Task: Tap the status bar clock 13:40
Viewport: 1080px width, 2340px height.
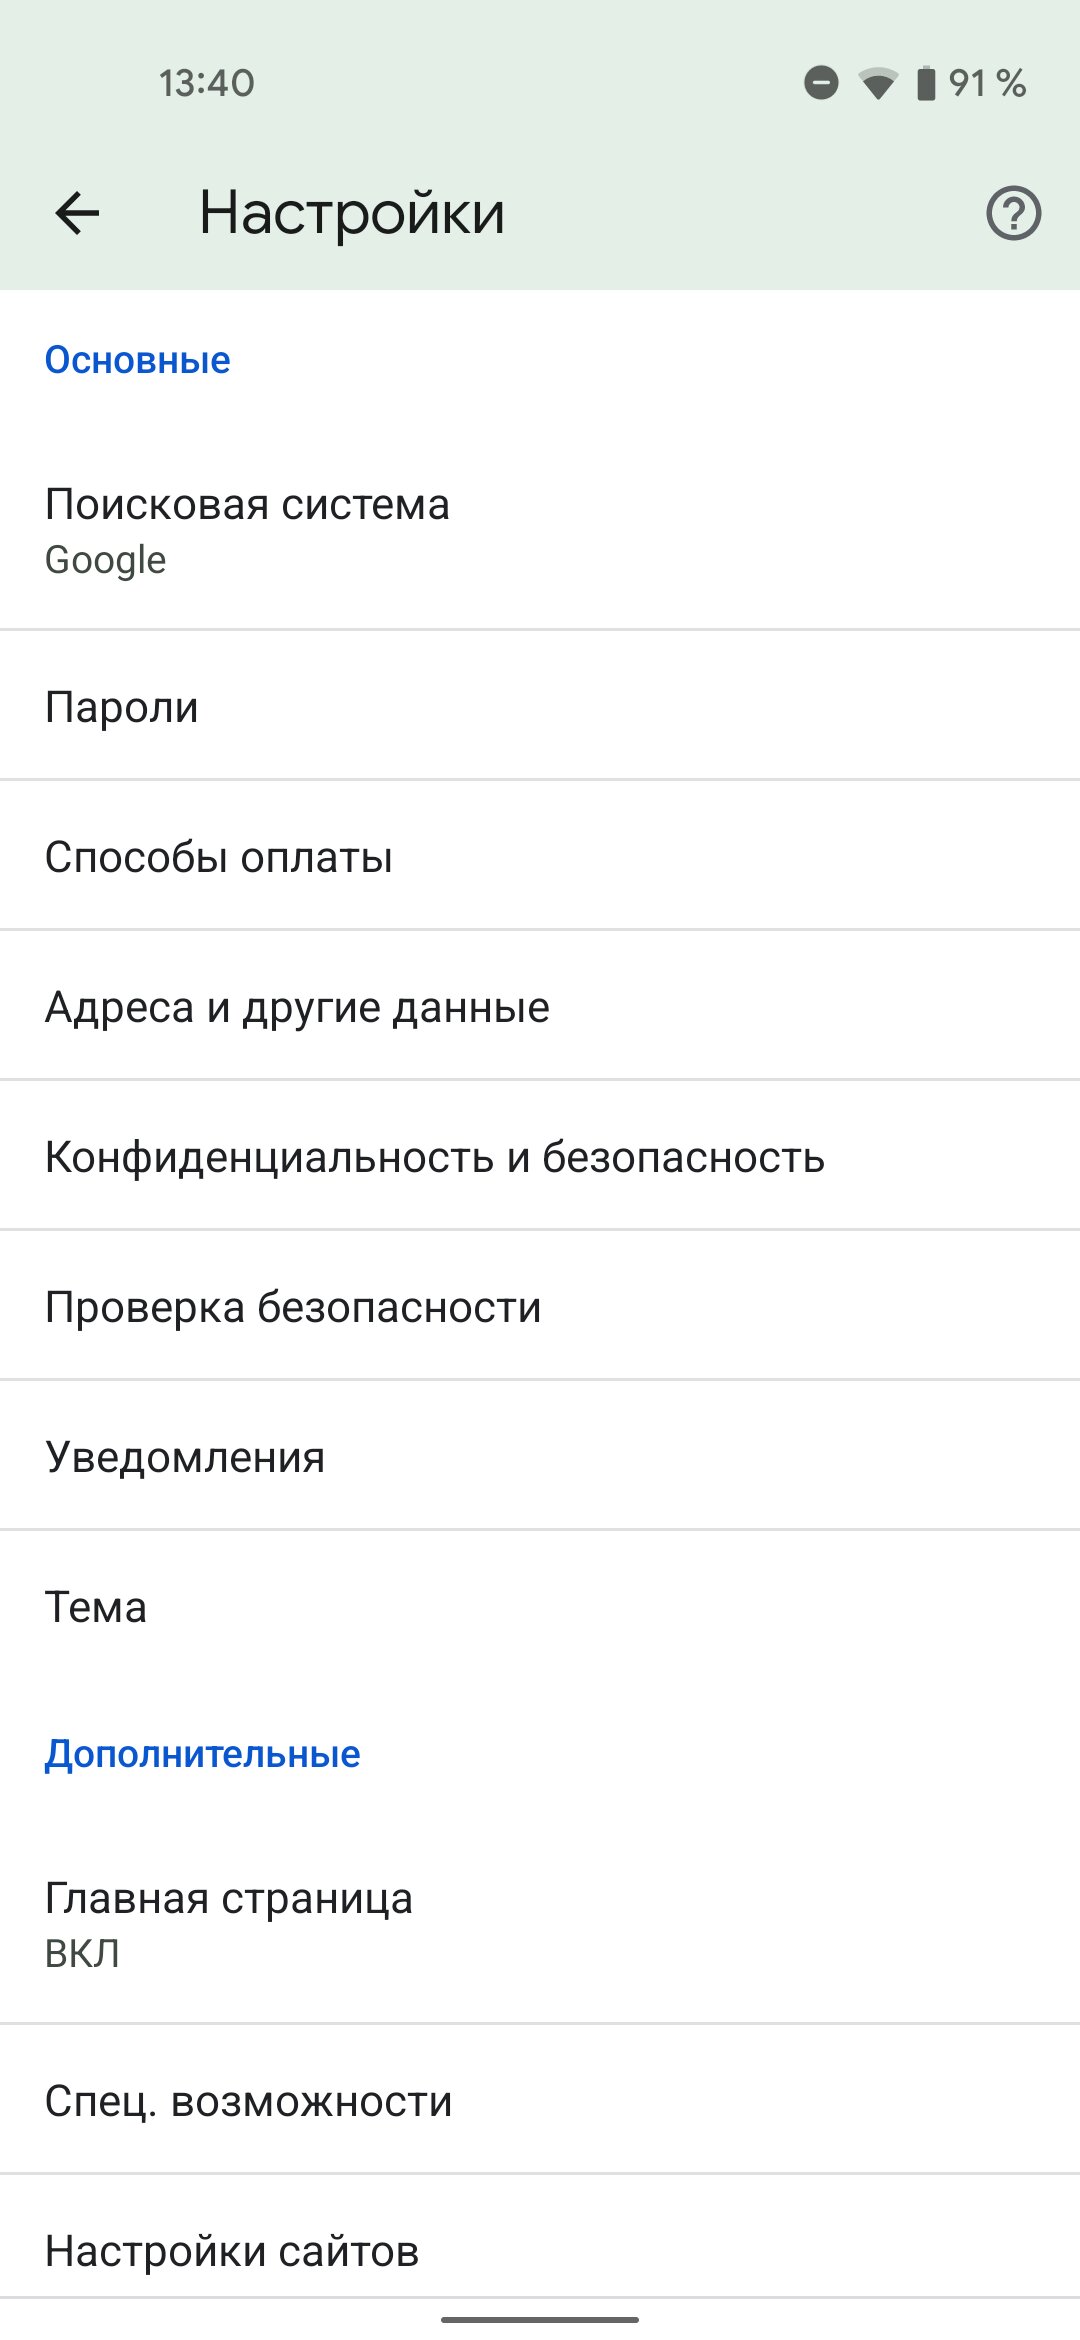Action: (207, 83)
